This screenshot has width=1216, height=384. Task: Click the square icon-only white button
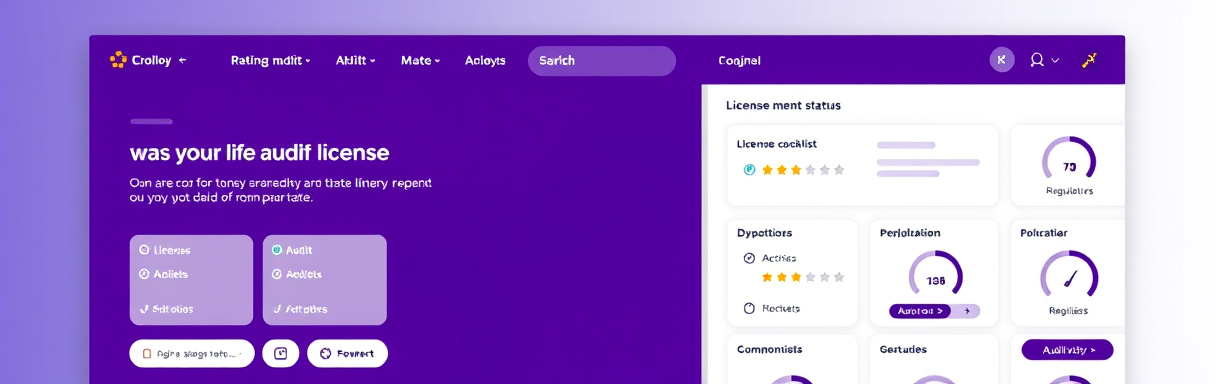coord(281,353)
